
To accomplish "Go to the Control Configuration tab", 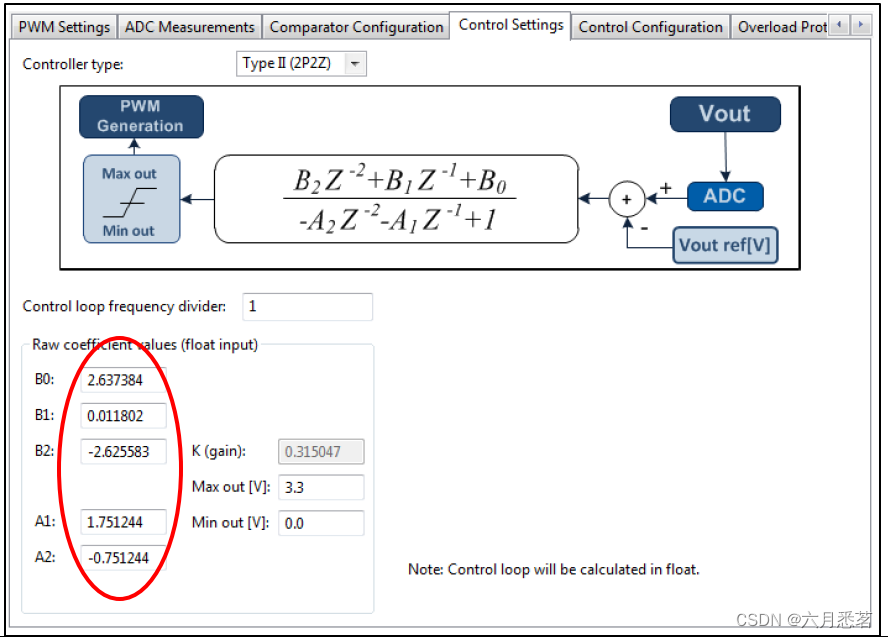I will click(650, 27).
